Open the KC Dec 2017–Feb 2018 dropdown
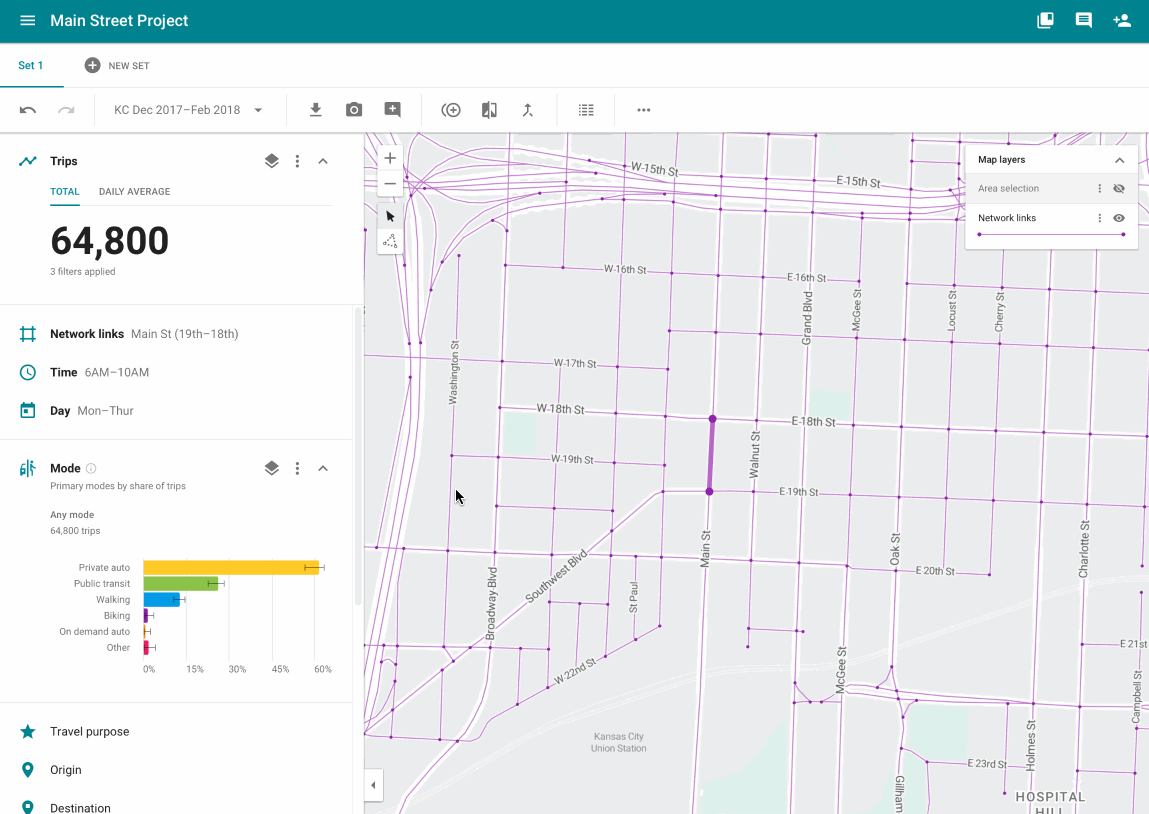 (188, 110)
